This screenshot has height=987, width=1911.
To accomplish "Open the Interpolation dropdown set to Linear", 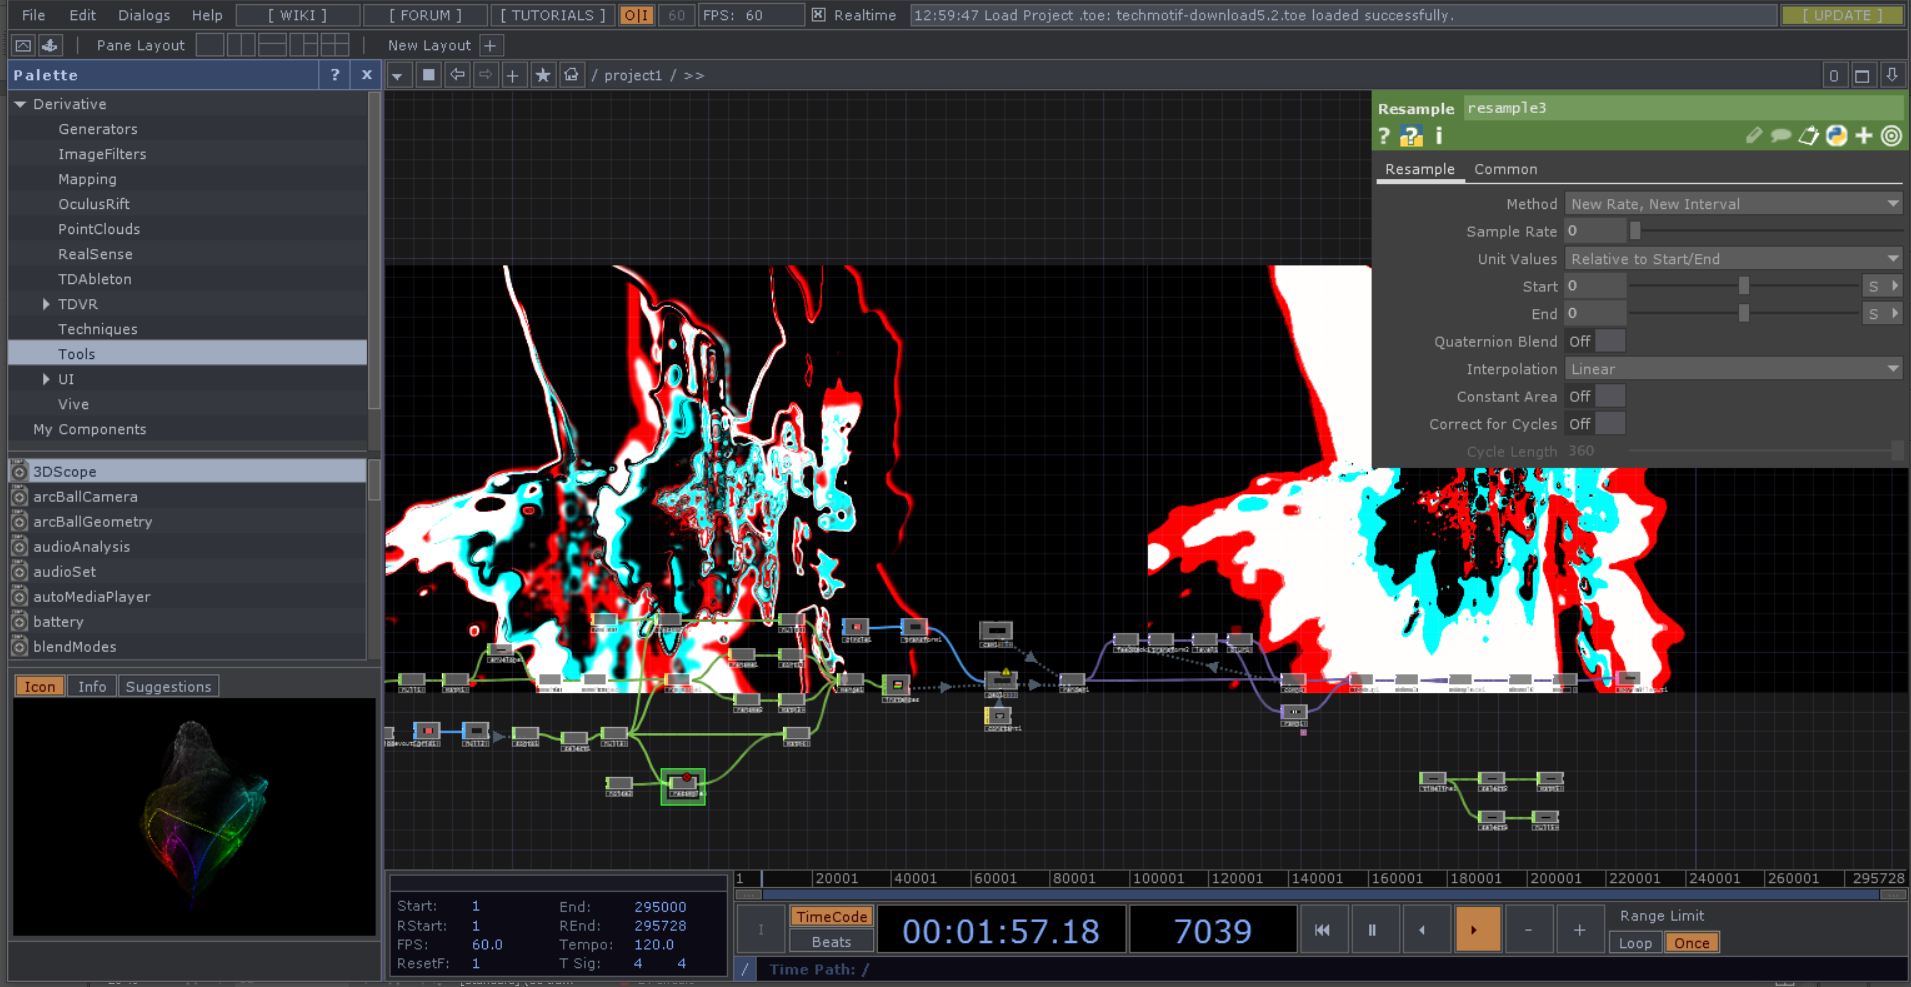I will pyautogui.click(x=1733, y=369).
